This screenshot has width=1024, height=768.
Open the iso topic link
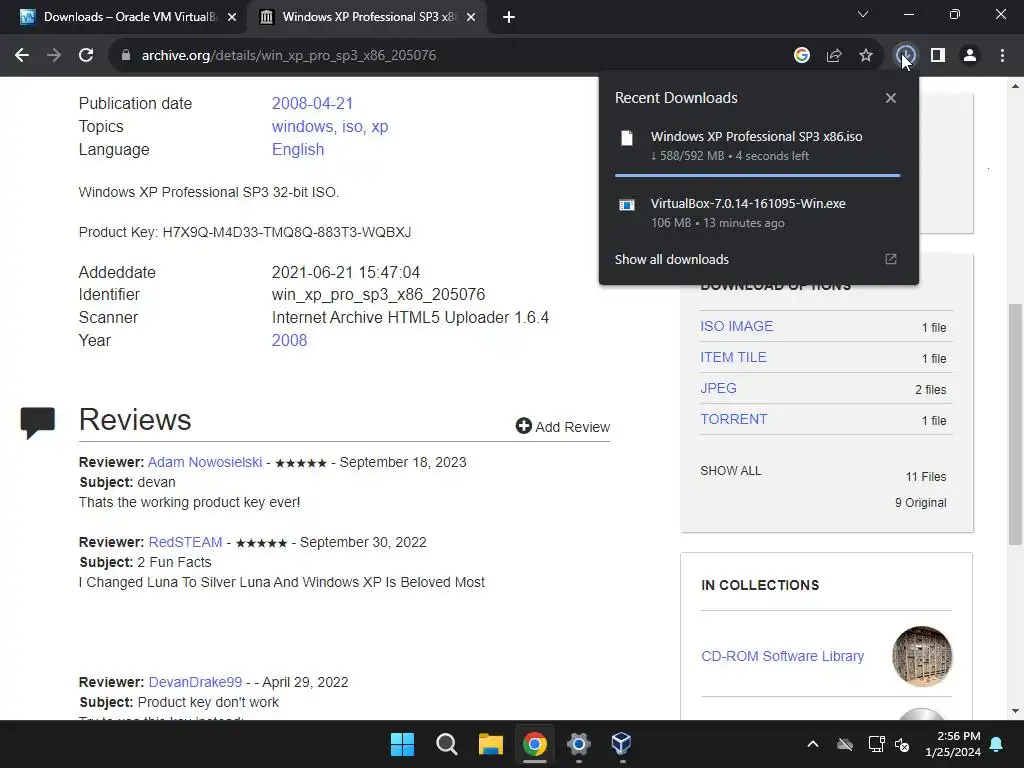[353, 126]
